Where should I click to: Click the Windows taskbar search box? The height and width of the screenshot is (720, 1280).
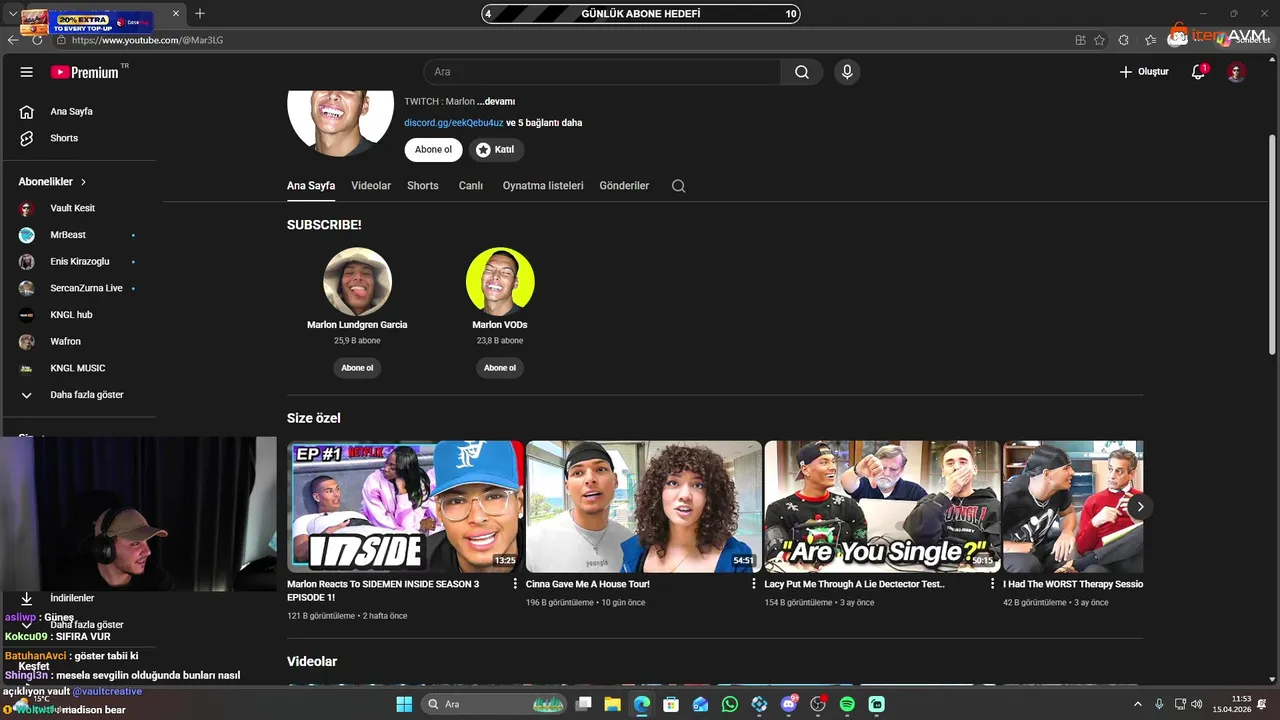pyautogui.click(x=494, y=704)
